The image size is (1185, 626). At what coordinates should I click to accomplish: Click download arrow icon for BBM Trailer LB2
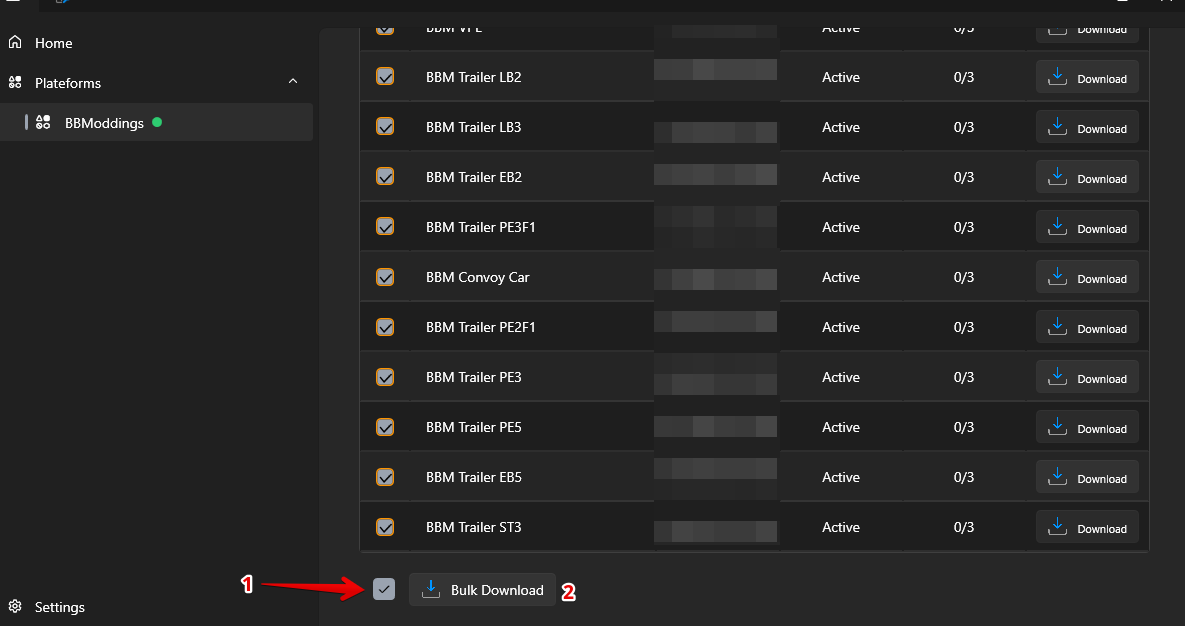pos(1057,77)
